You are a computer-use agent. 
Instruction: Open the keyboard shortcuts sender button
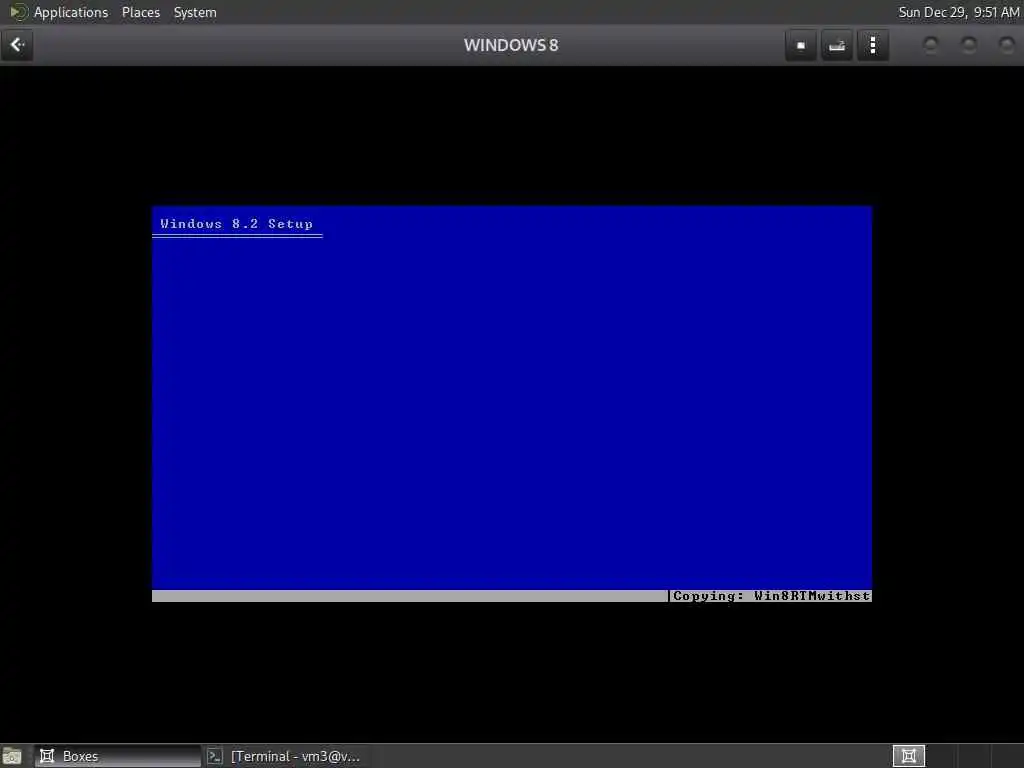click(837, 45)
